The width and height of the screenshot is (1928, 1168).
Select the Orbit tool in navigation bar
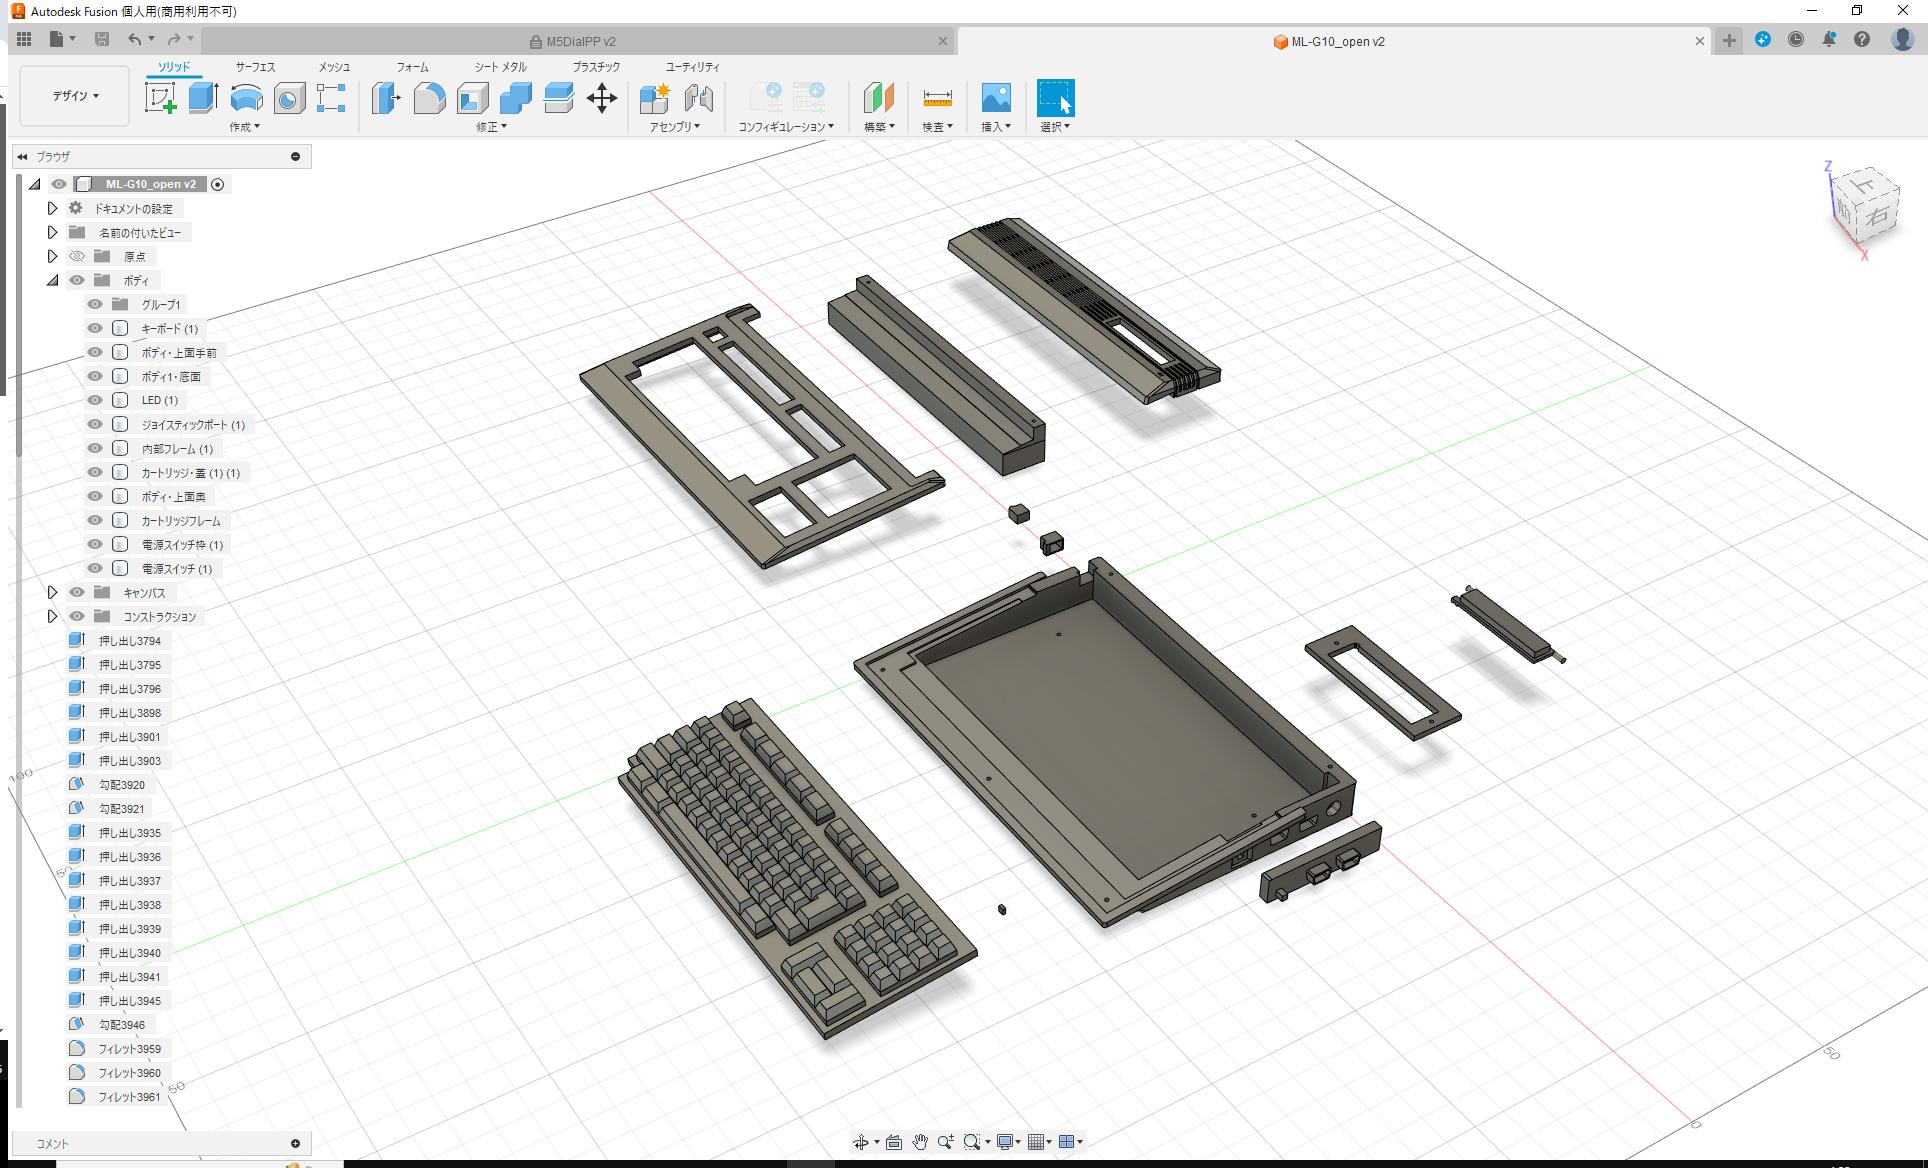[x=863, y=1141]
